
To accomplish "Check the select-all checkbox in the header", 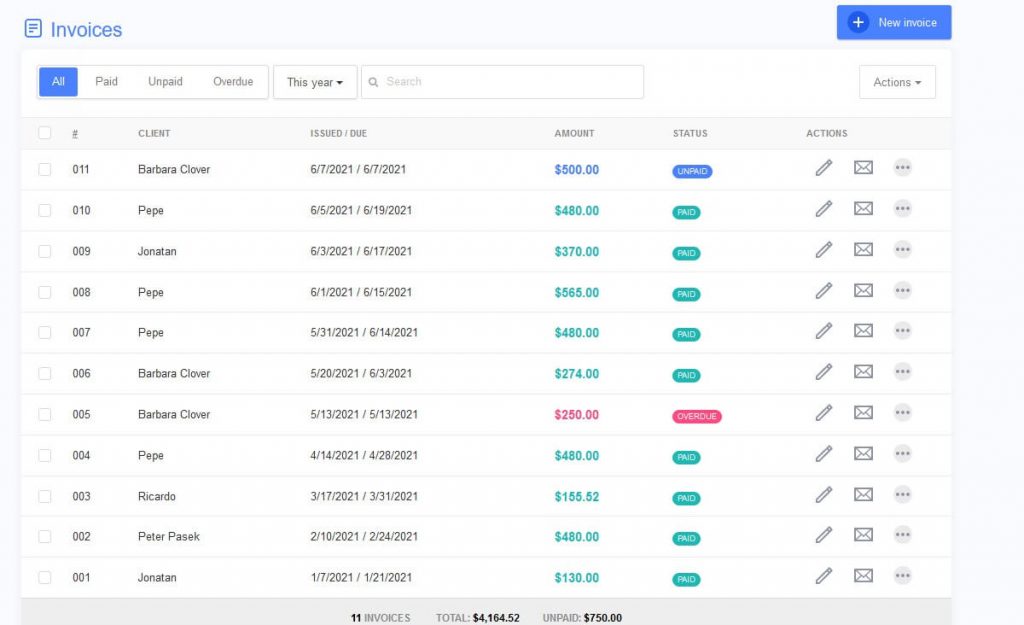I will (44, 132).
